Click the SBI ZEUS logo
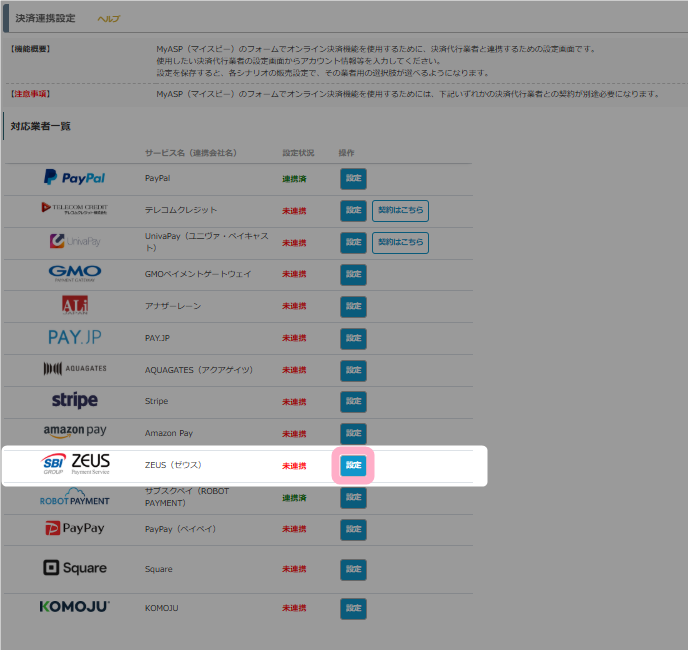The height and width of the screenshot is (650, 688). click(x=76, y=464)
